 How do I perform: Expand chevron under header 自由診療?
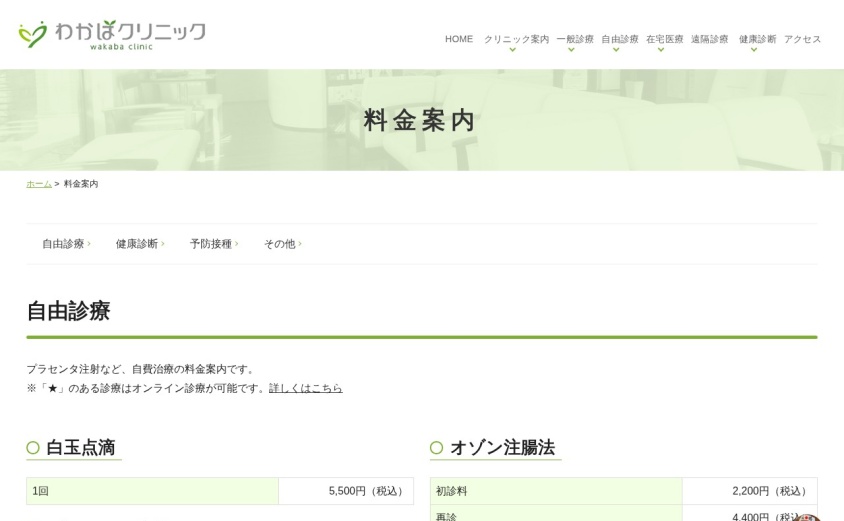click(x=616, y=50)
